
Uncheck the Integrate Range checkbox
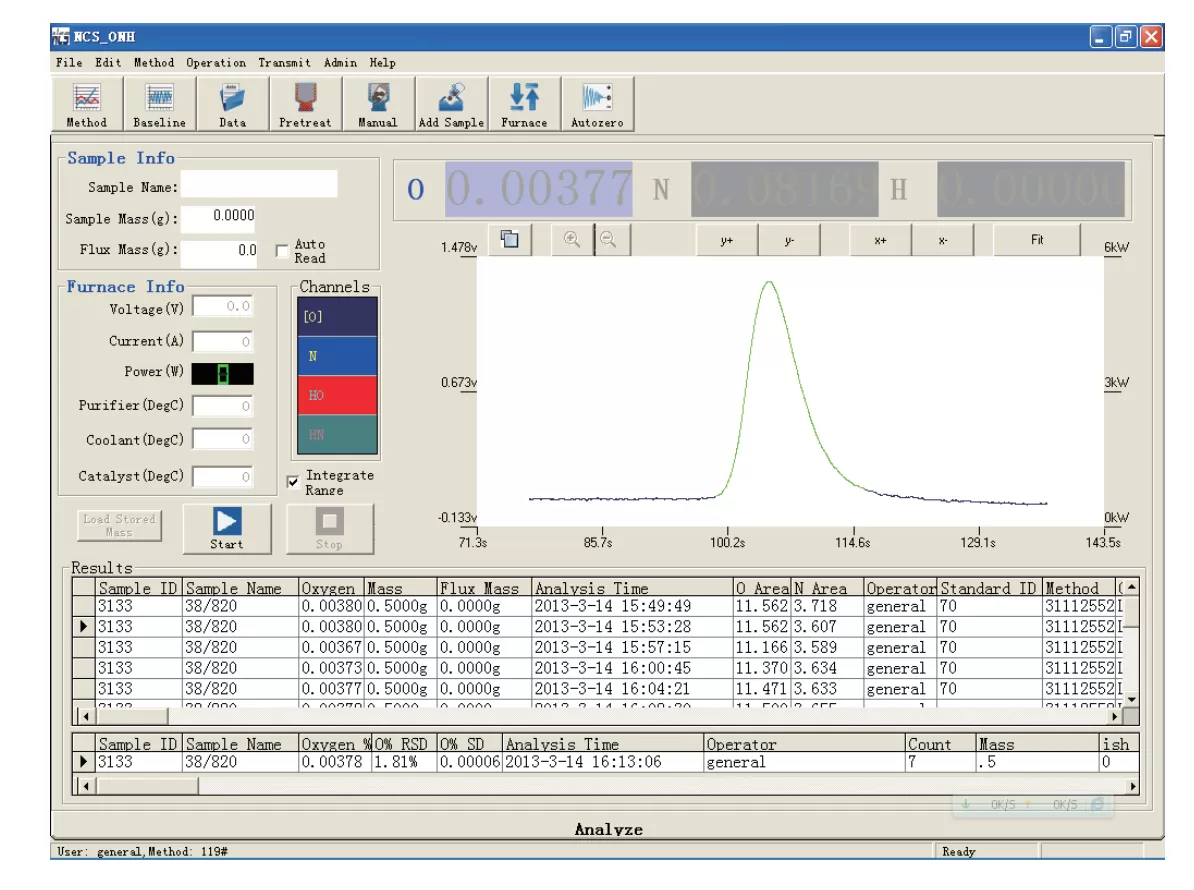coord(293,482)
